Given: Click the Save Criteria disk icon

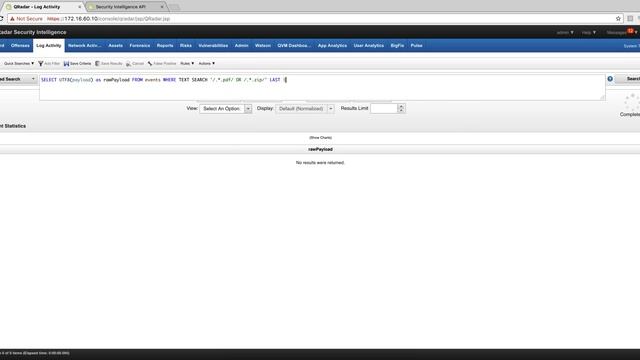Looking at the screenshot, I should (66, 64).
